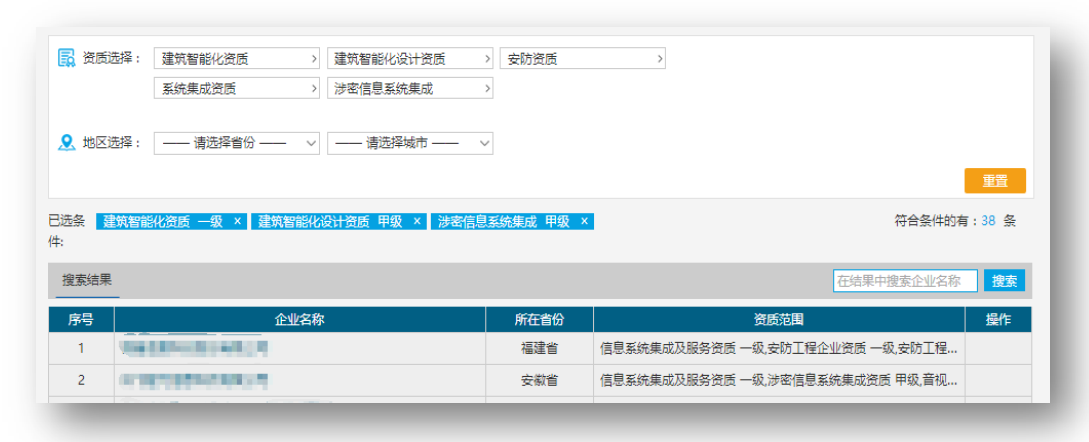The height and width of the screenshot is (442, 1089).
Task: Expand the 涉密信息系统集成 dropdown
Action: (x=410, y=89)
